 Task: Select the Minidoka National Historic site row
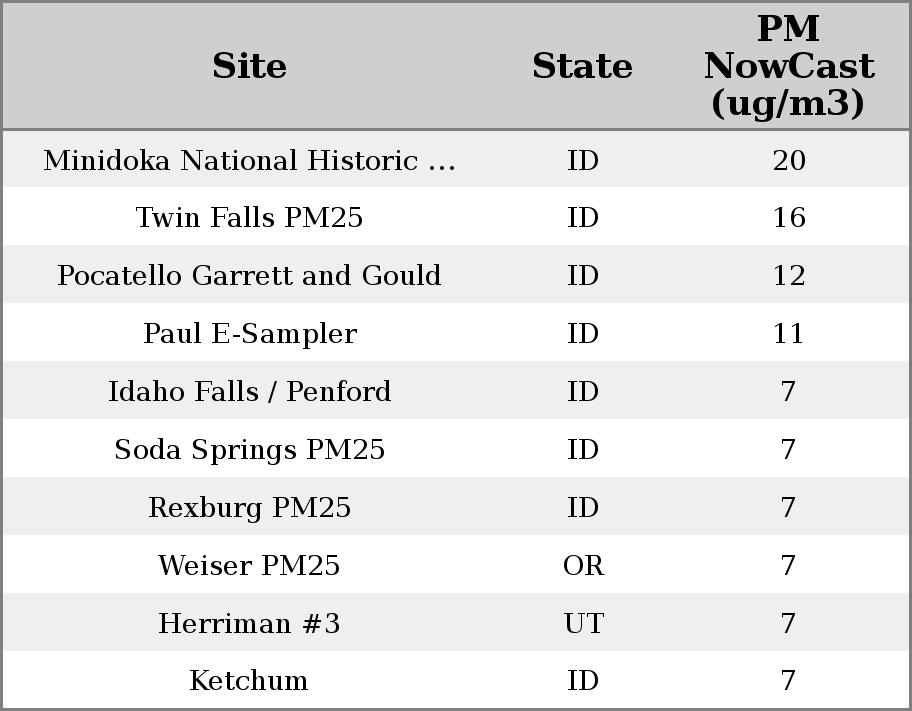coord(249,161)
